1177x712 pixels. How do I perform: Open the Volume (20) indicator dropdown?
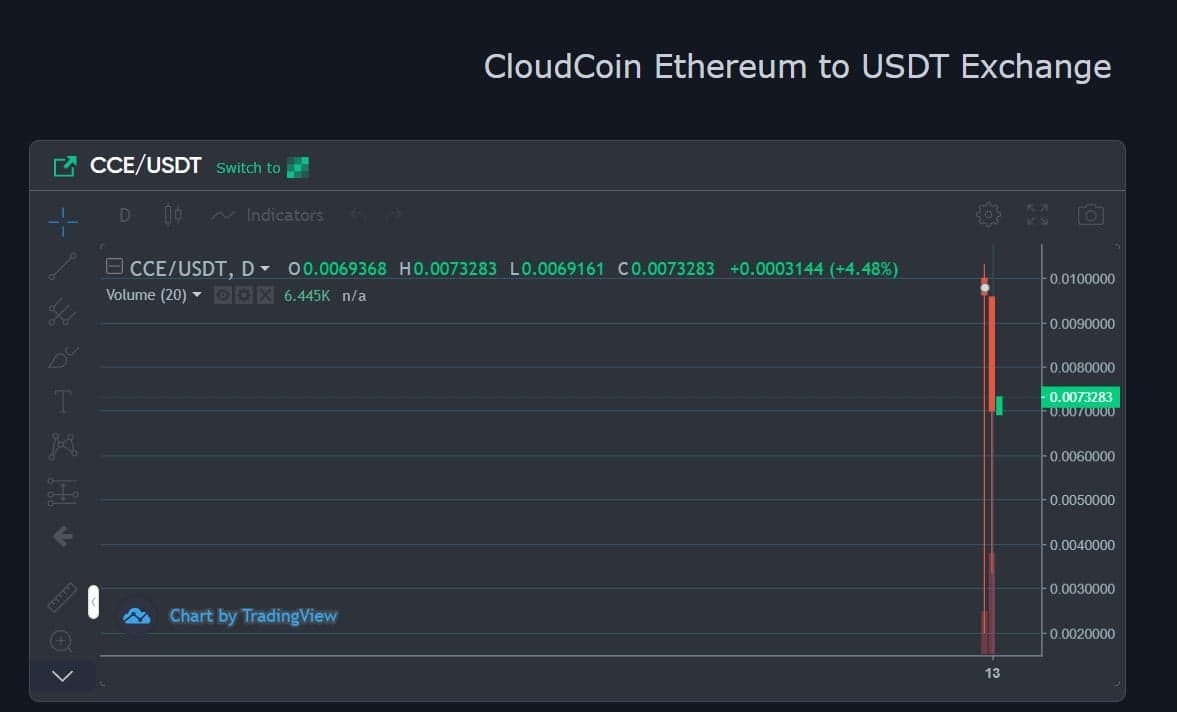click(196, 295)
